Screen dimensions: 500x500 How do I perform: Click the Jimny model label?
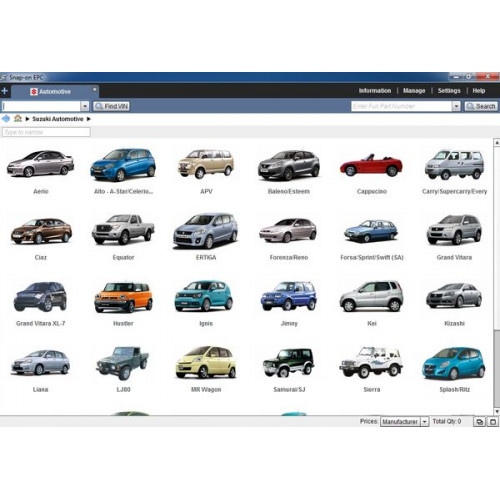coord(289,323)
